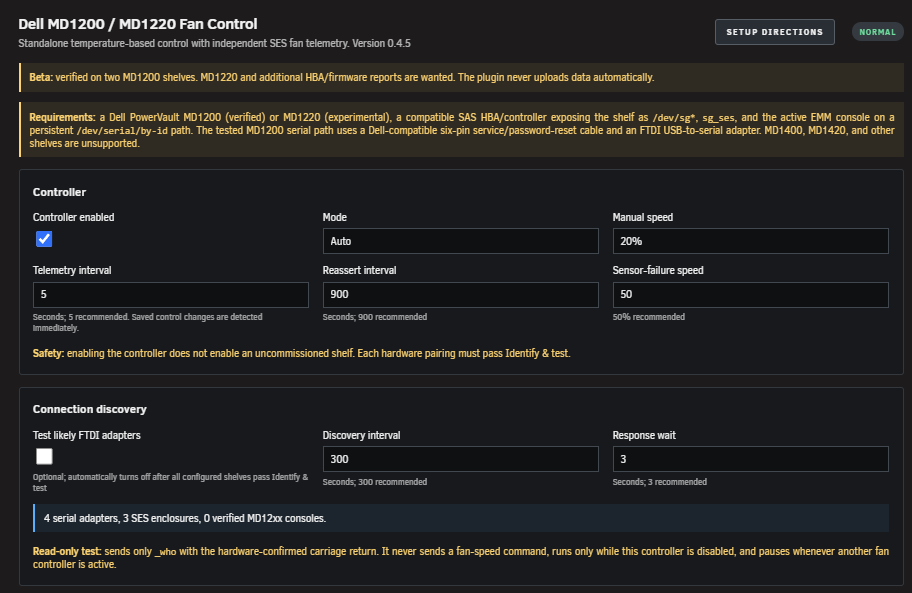The image size is (912, 593).
Task: Click the Dell MD1200 / MD1220 Fan Control heading
Action: tap(138, 24)
